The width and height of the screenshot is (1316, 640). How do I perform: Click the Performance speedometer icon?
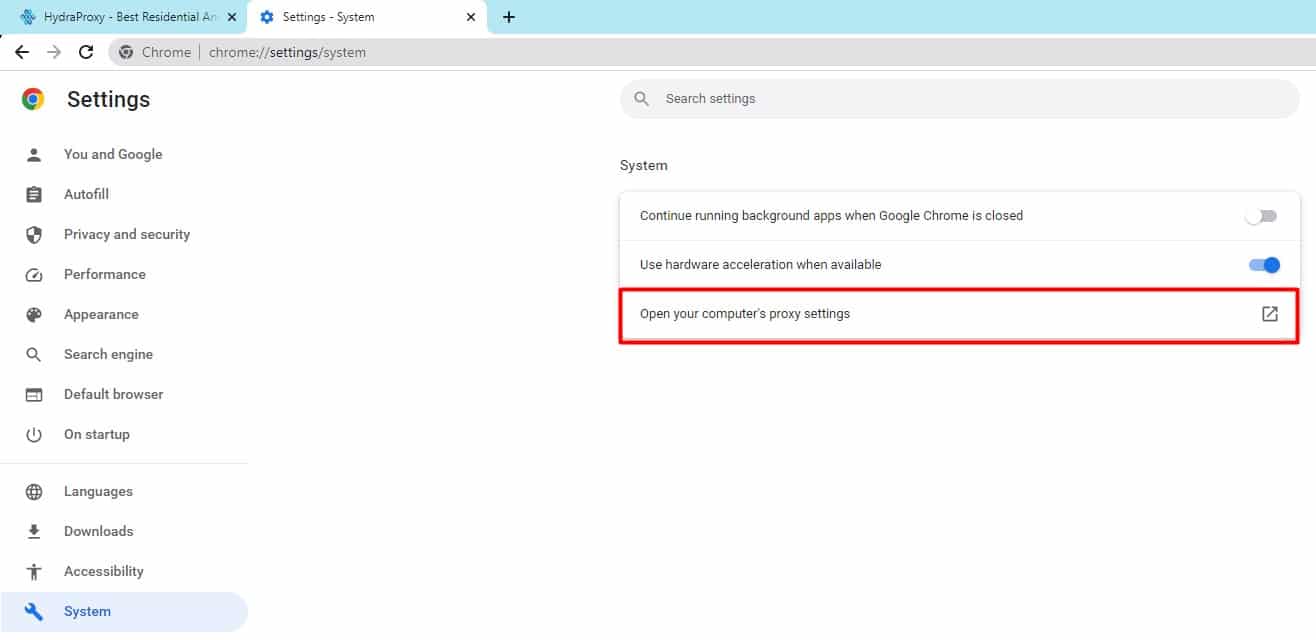click(x=35, y=274)
